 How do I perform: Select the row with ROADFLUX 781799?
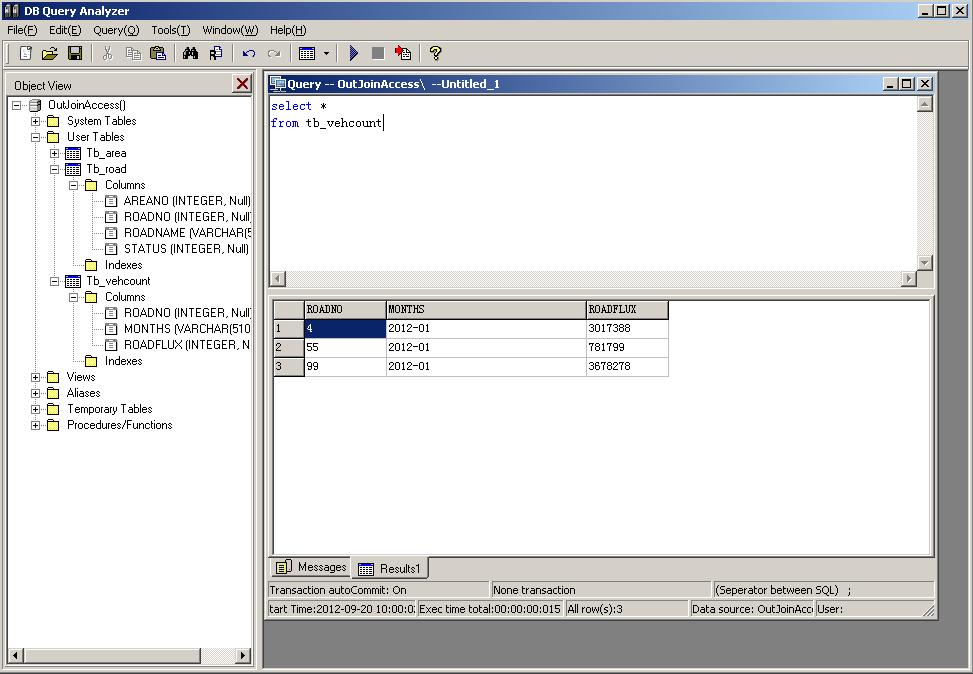pyautogui.click(x=287, y=347)
